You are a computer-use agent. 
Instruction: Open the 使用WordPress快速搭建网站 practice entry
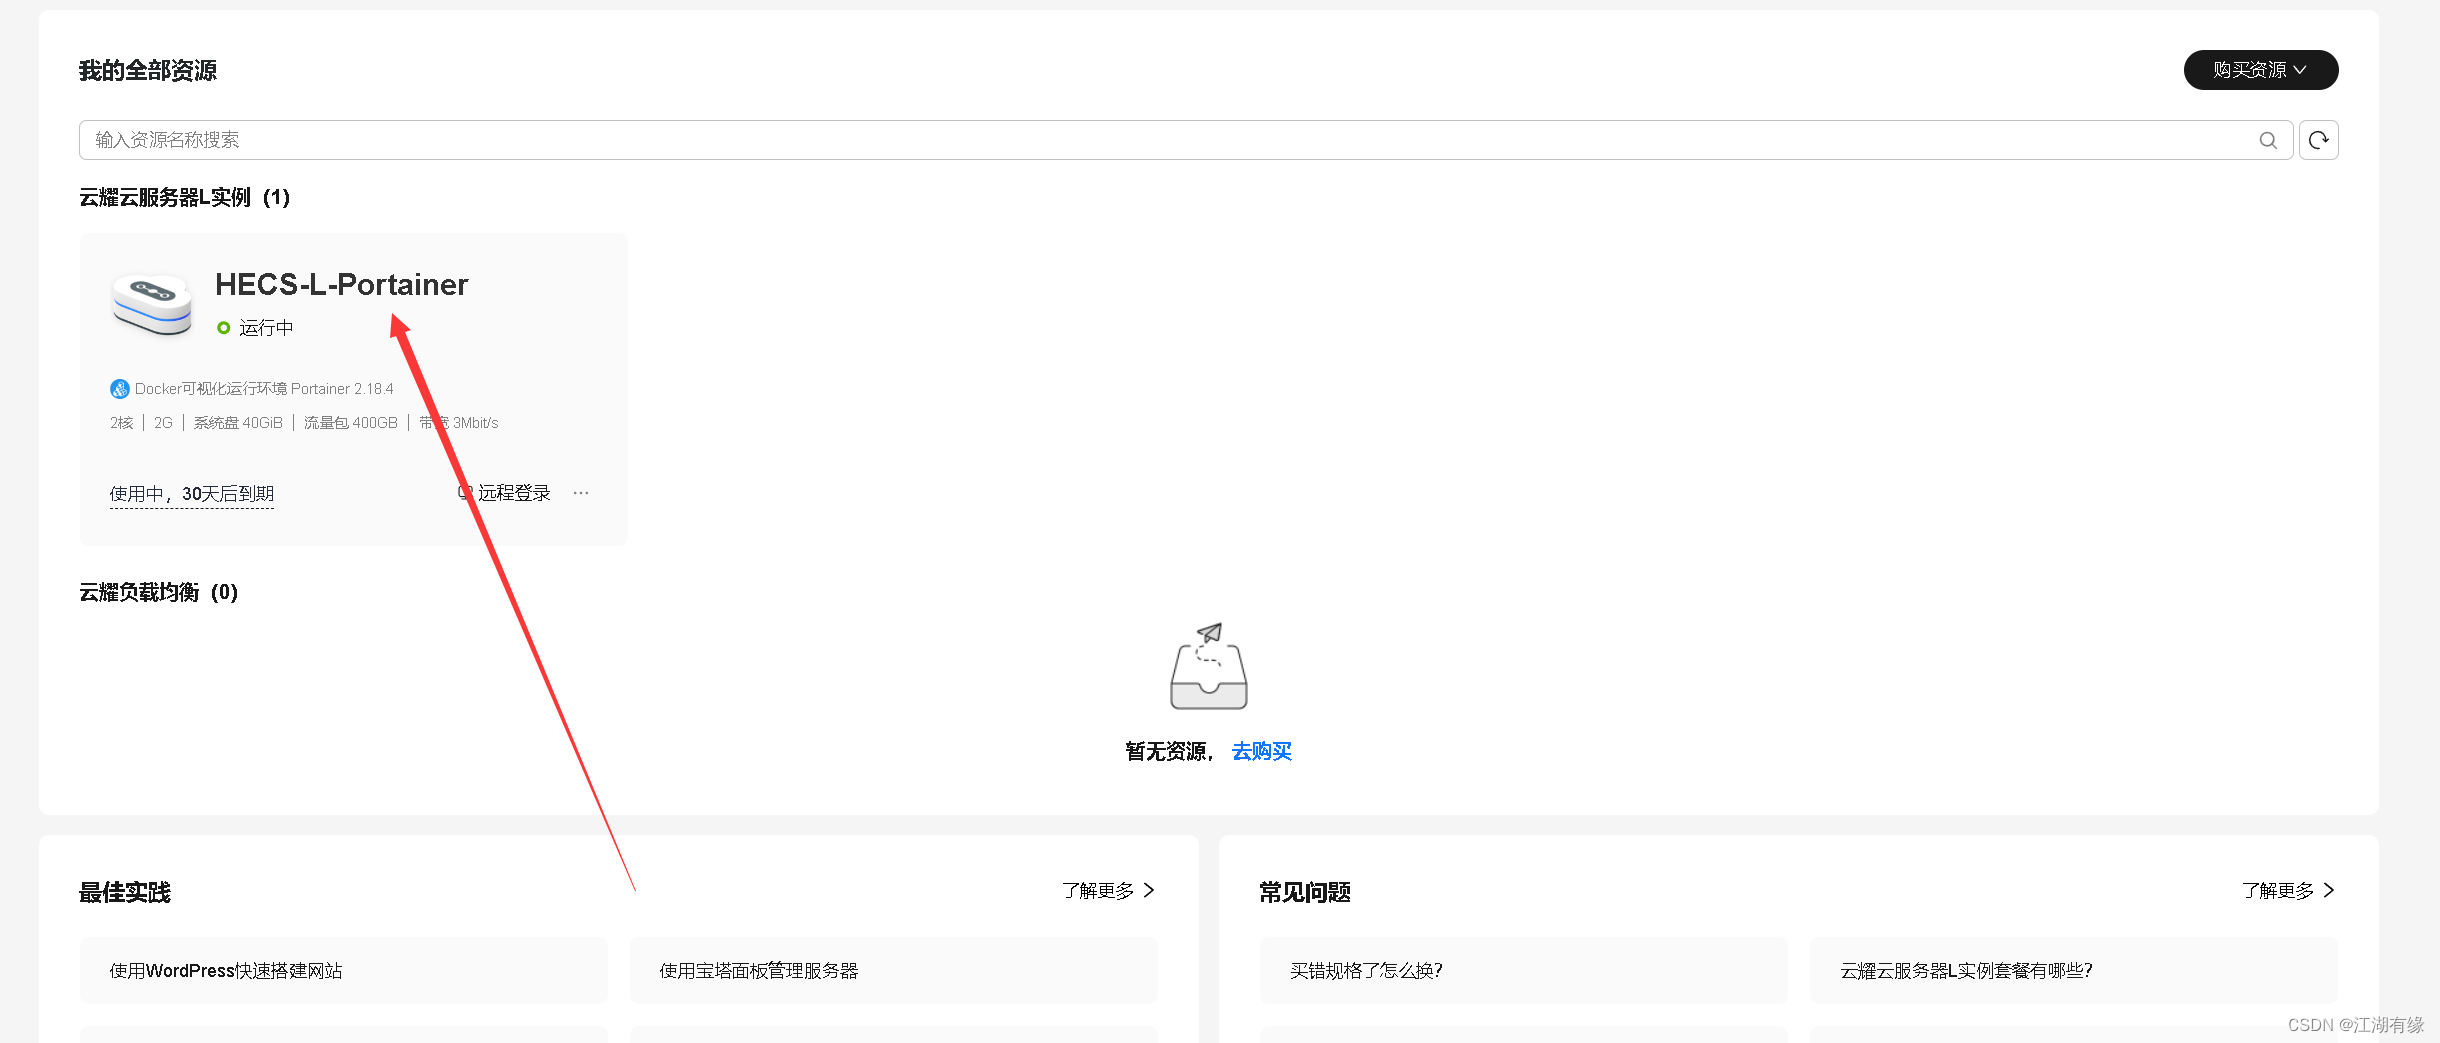[225, 969]
